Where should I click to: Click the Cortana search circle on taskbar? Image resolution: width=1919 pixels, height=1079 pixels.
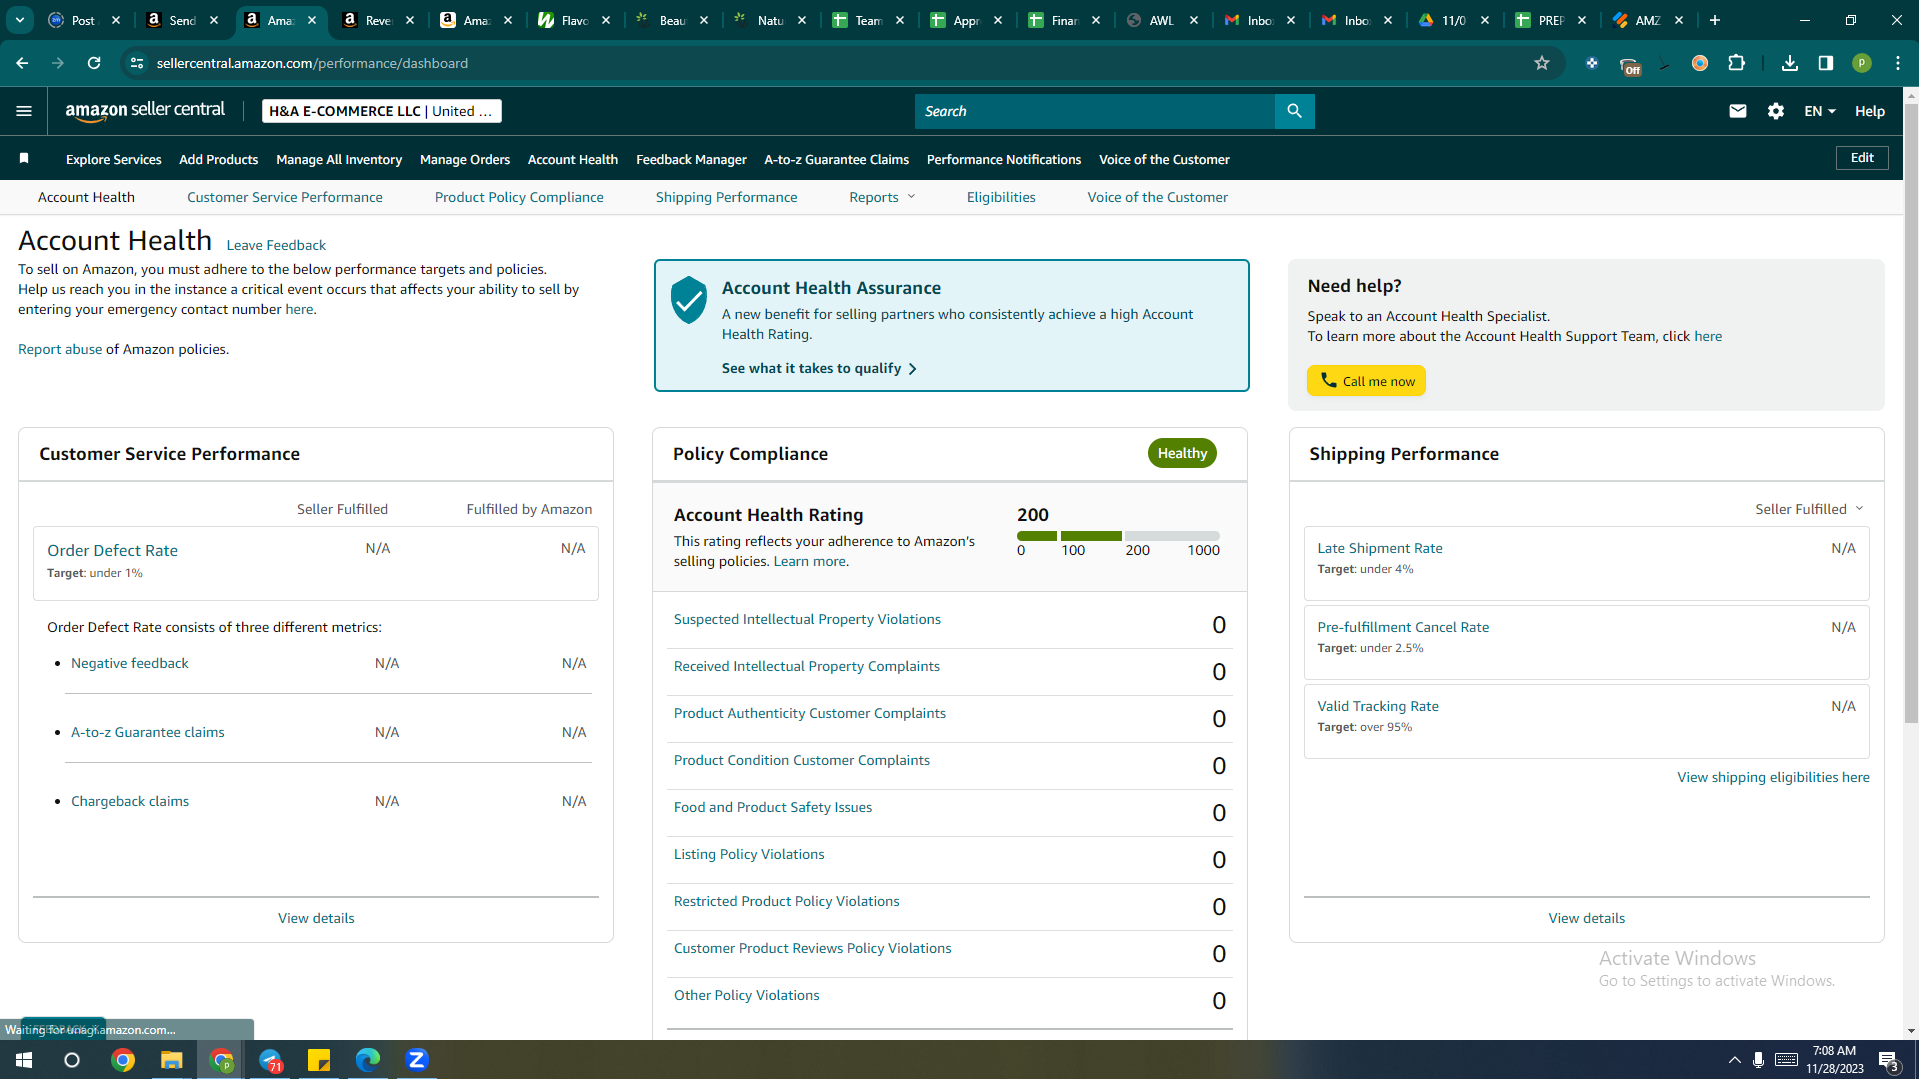72,1060
